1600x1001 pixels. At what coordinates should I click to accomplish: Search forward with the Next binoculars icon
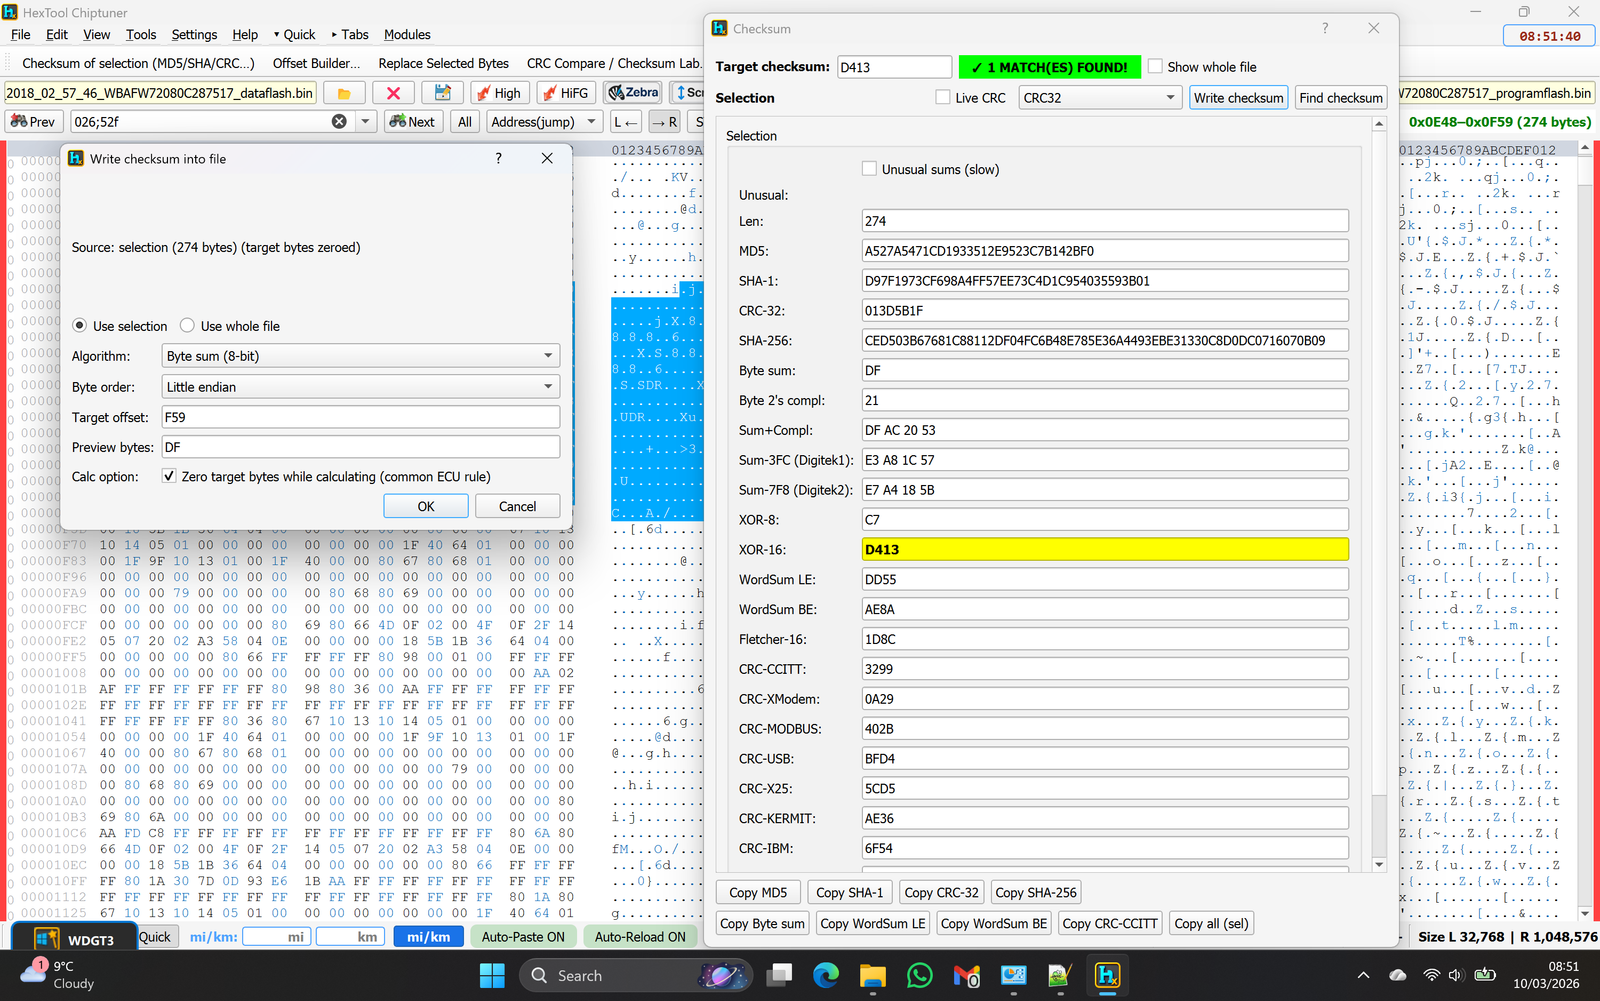[413, 121]
